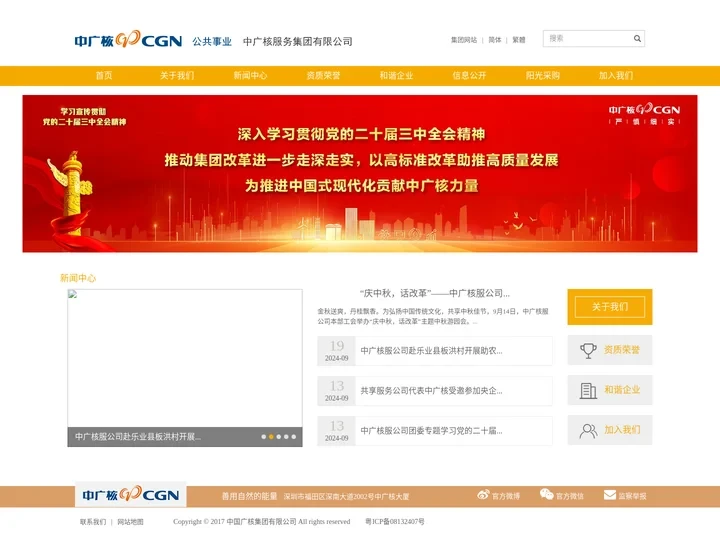The height and width of the screenshot is (540, 720).
Task: Click the broken image icon in news slider
Action: point(73,294)
